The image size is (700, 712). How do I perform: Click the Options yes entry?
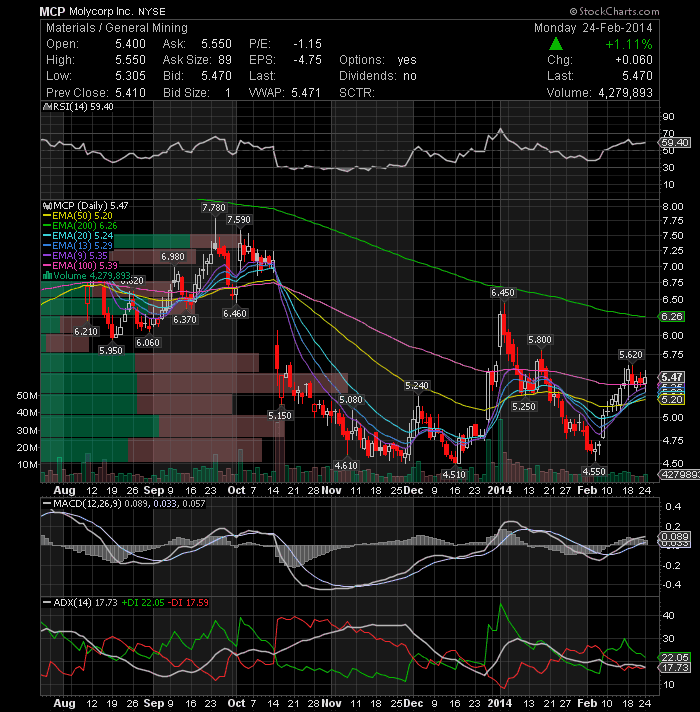378,60
